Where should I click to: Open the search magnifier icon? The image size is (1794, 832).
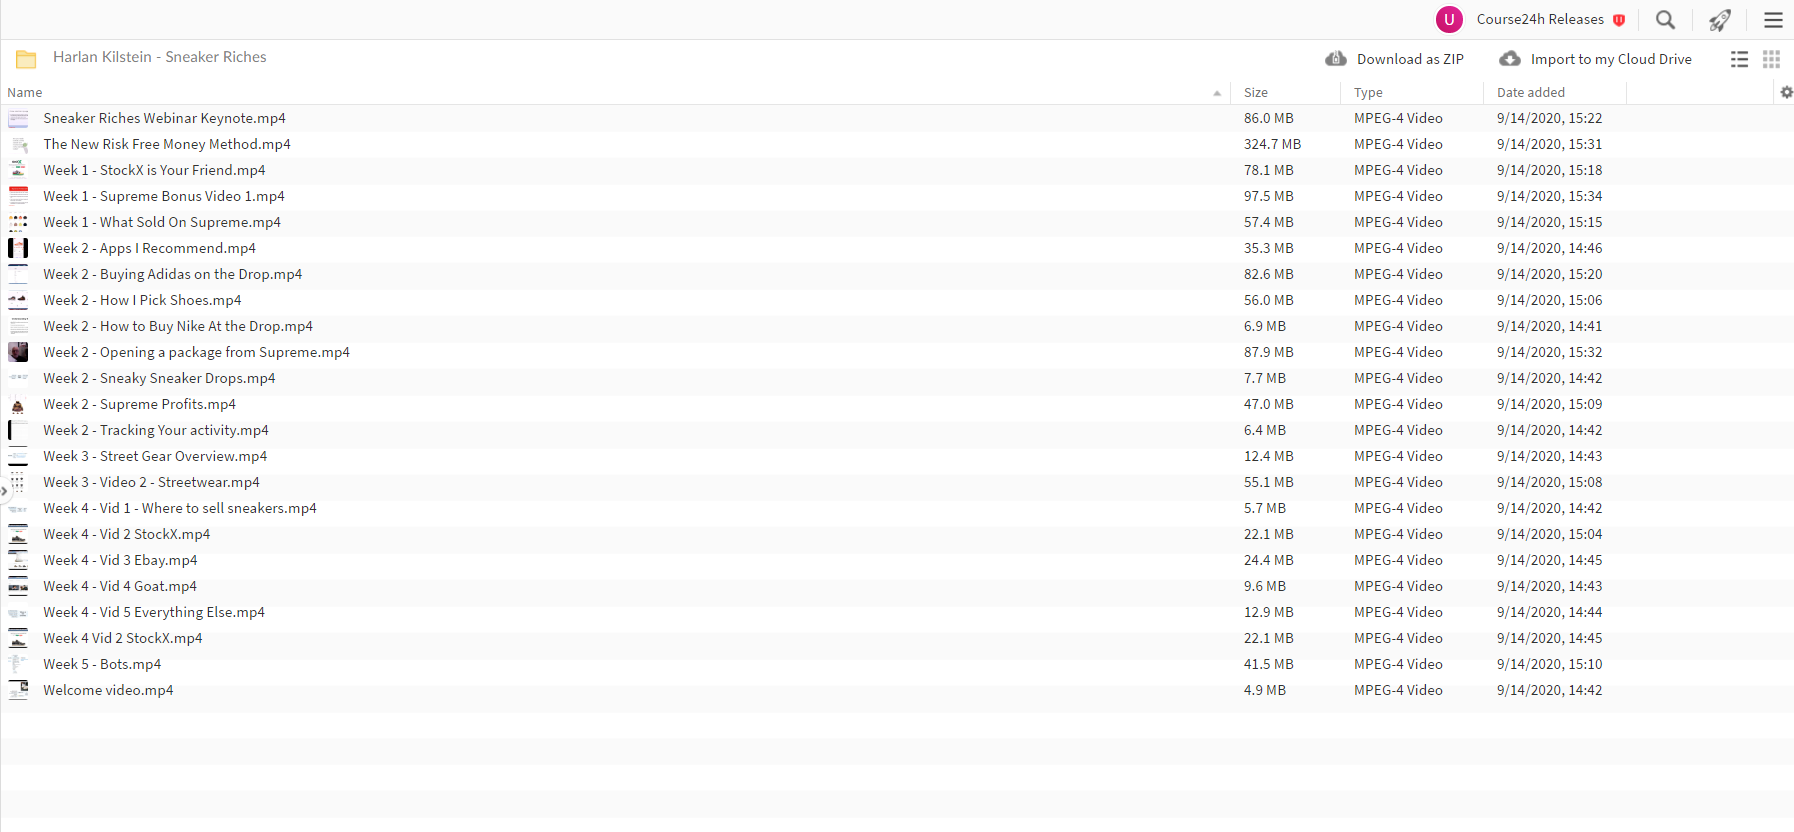click(1665, 20)
